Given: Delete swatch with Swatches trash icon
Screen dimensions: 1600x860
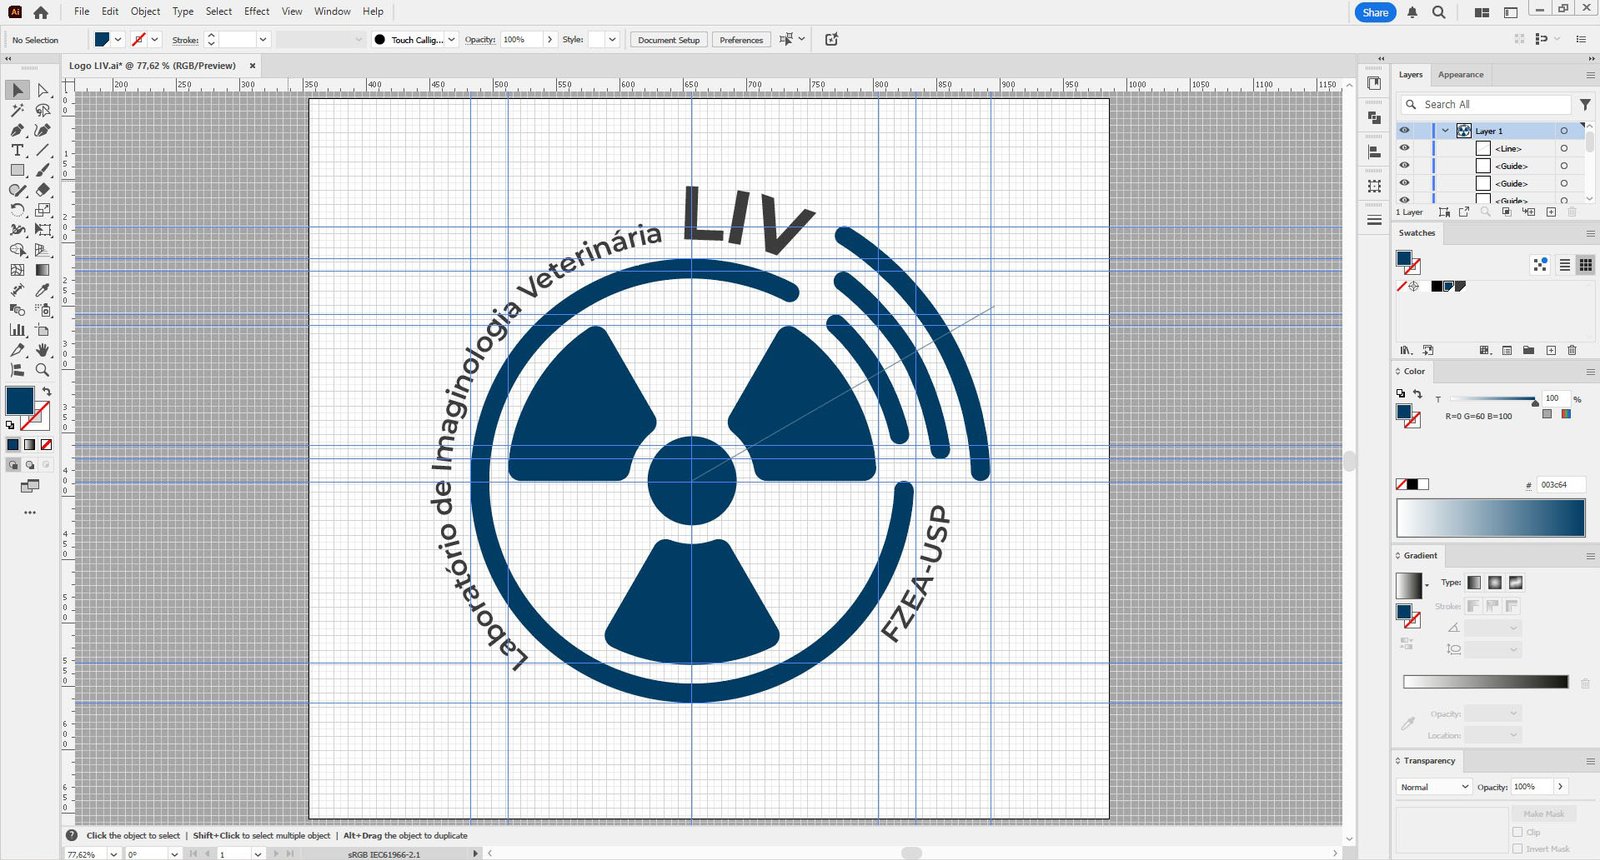Looking at the screenshot, I should pos(1572,350).
